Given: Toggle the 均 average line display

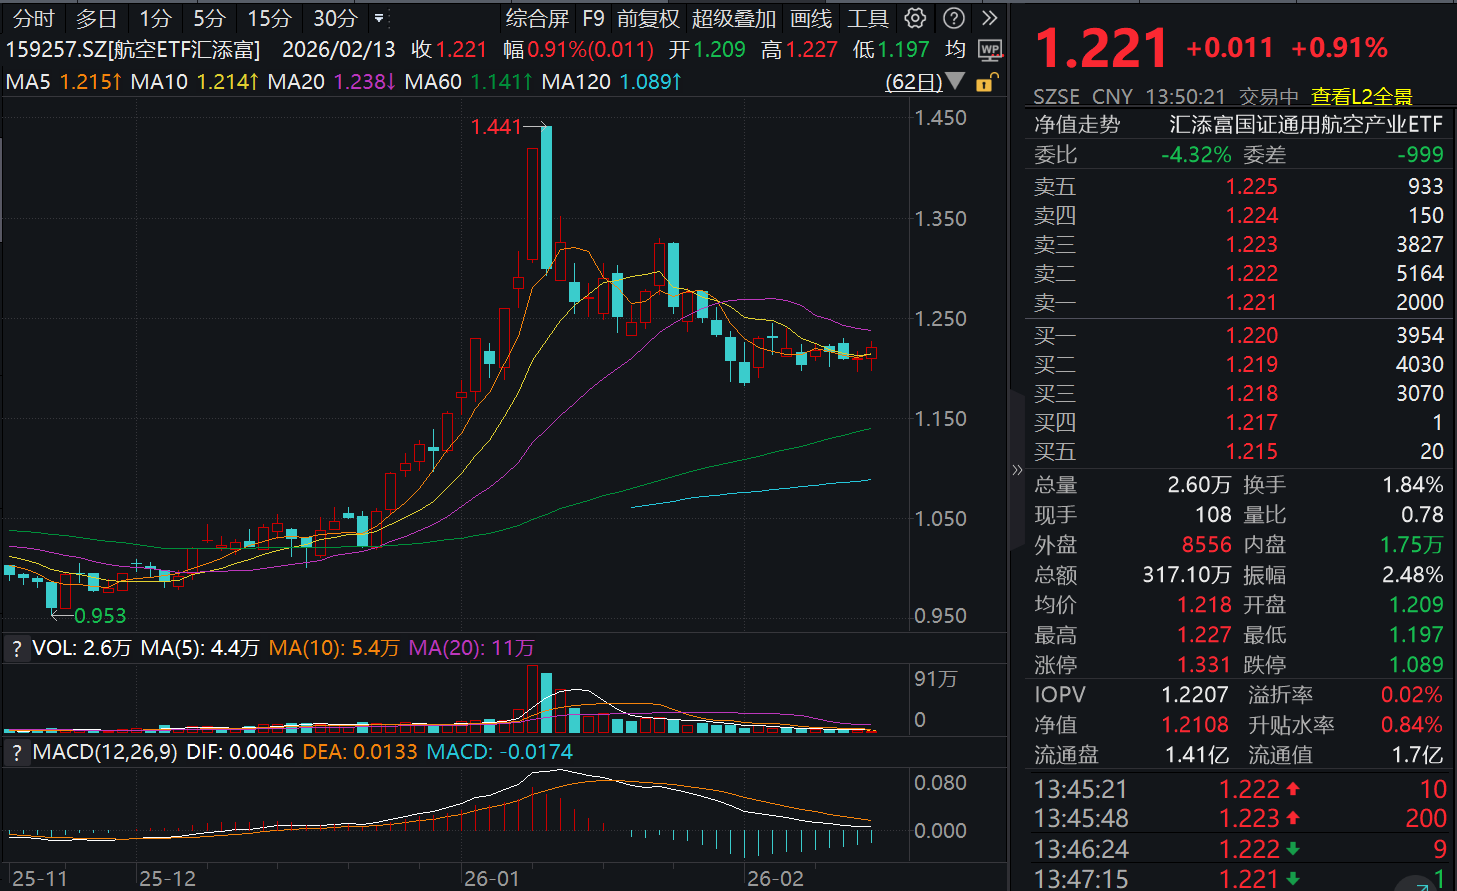Looking at the screenshot, I should coord(955,50).
